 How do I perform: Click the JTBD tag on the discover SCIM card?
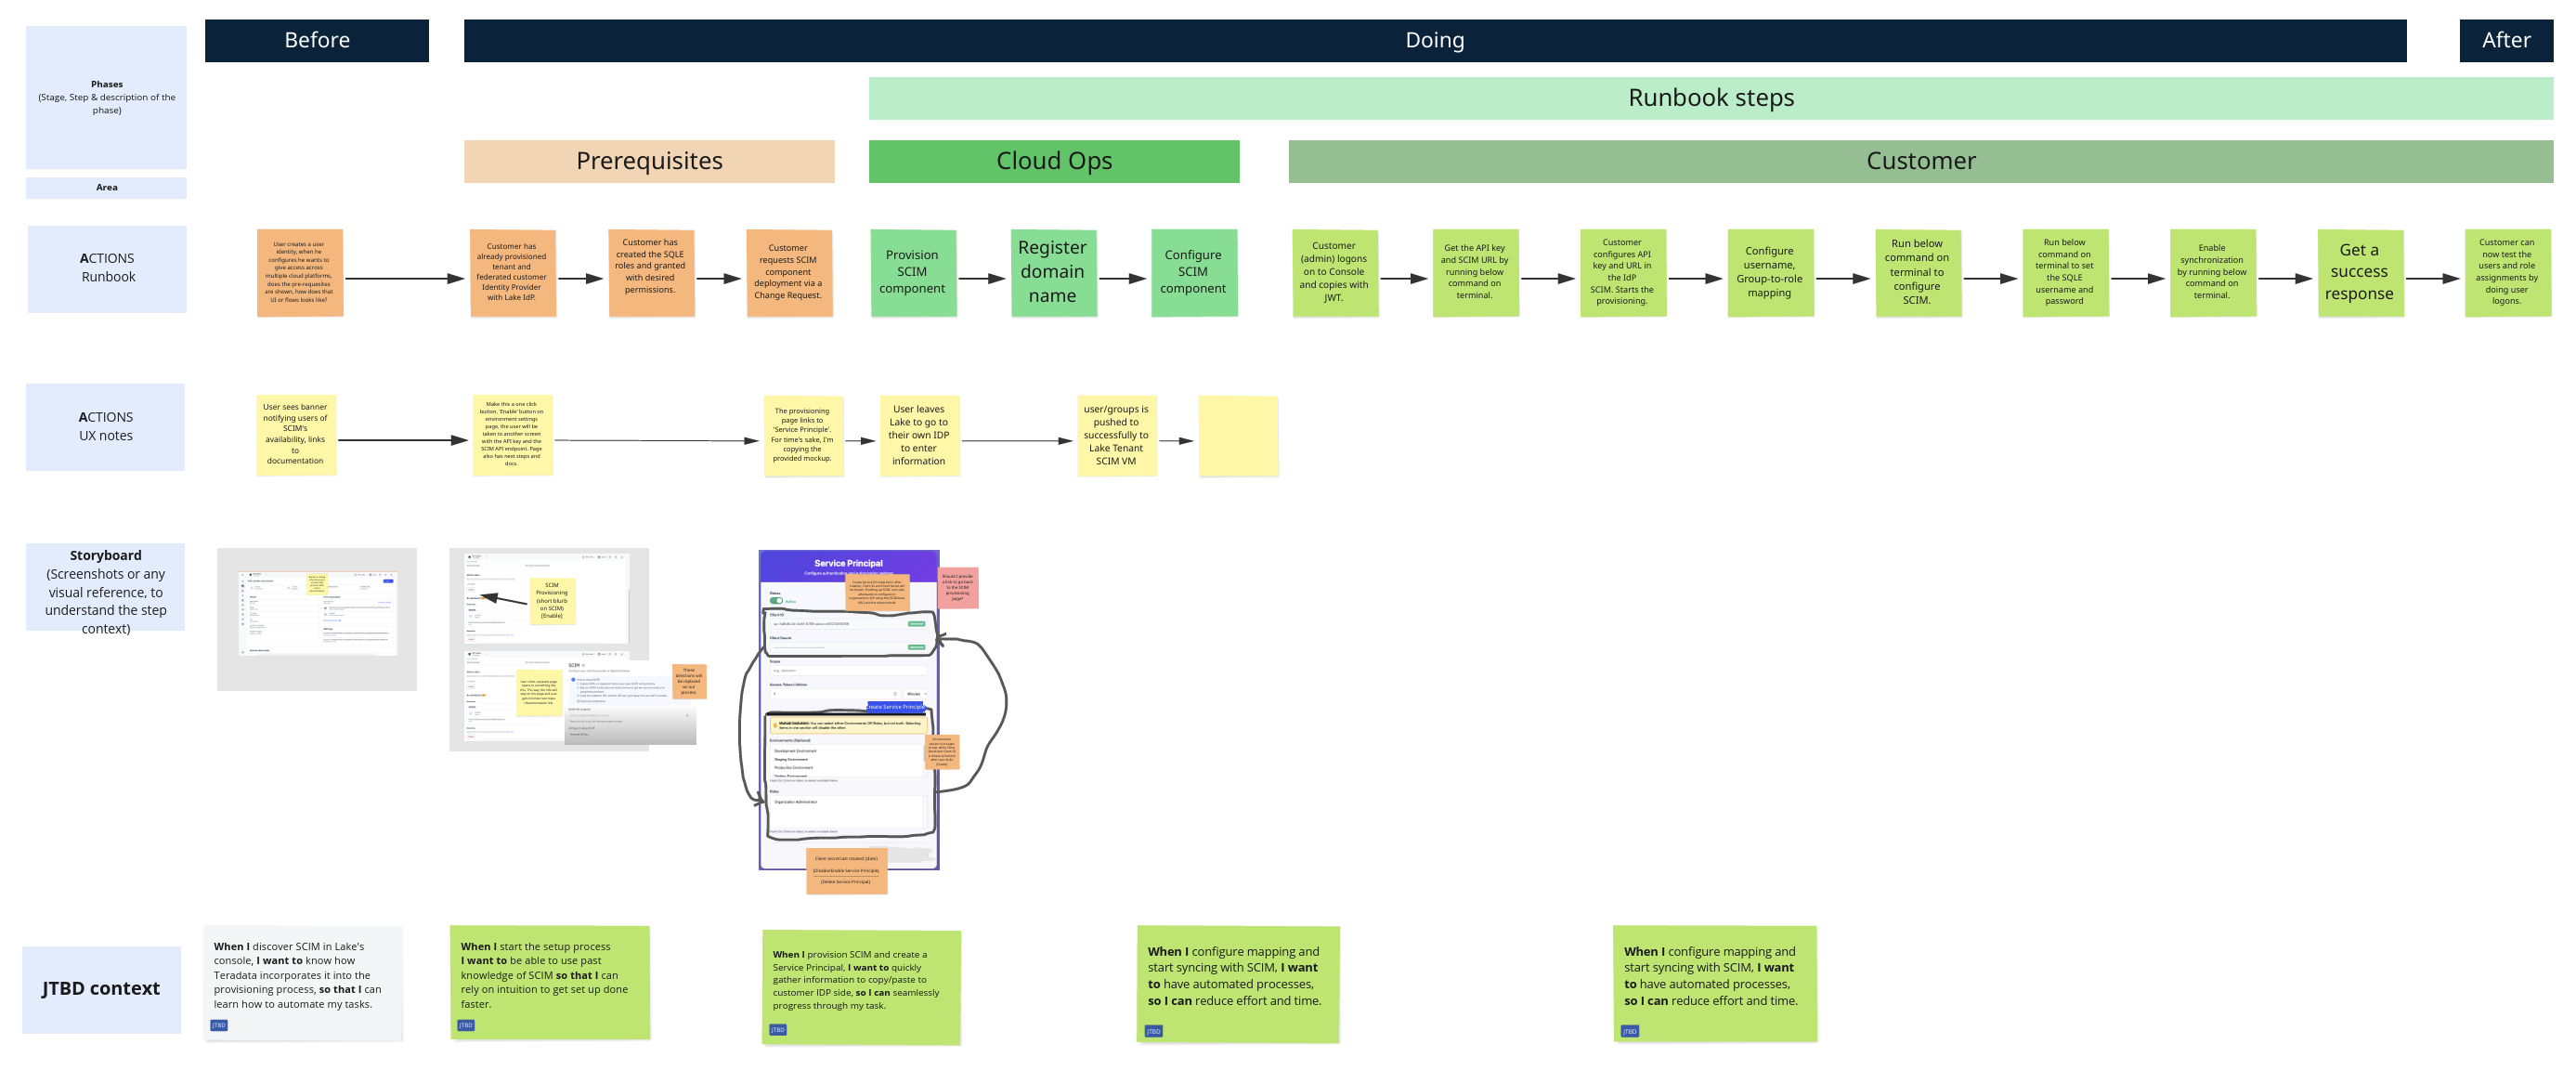218,1025
